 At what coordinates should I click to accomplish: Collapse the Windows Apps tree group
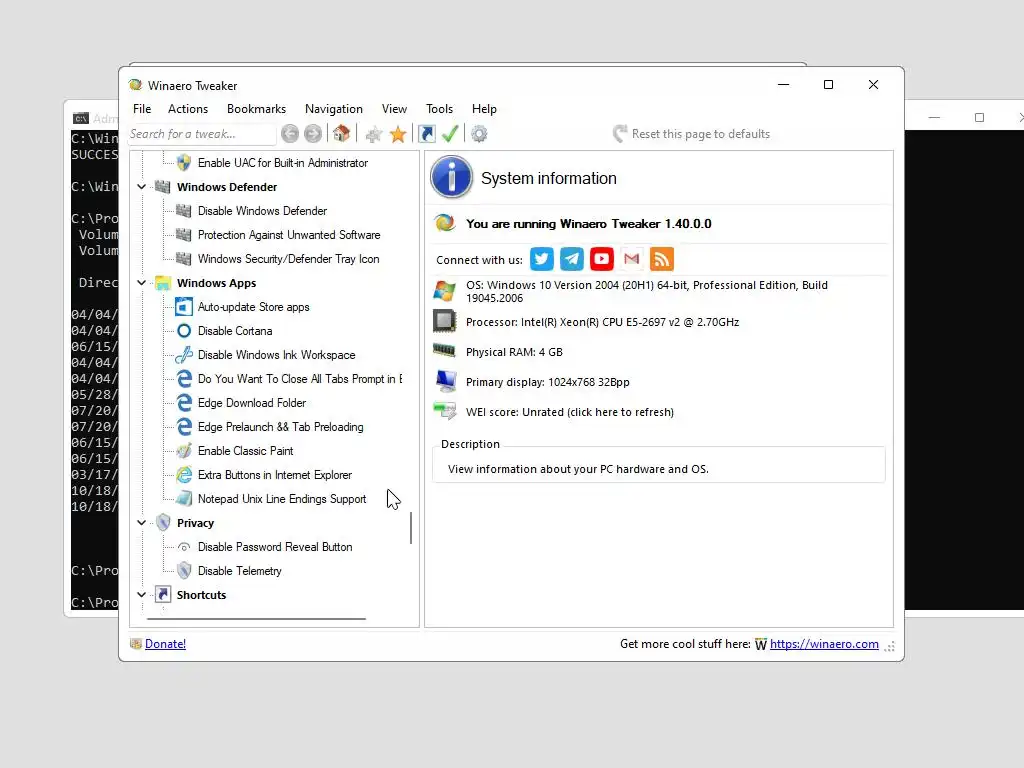[141, 283]
